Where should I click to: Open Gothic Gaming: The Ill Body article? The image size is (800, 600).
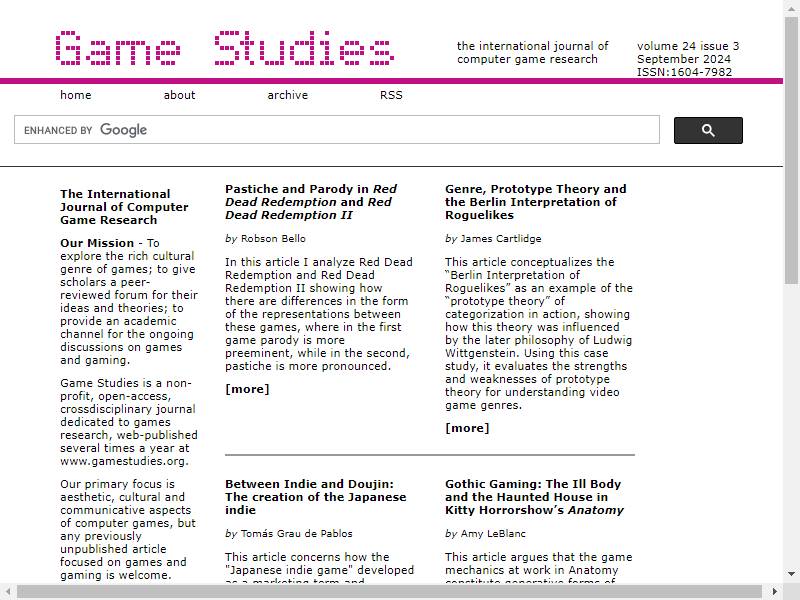click(534, 497)
